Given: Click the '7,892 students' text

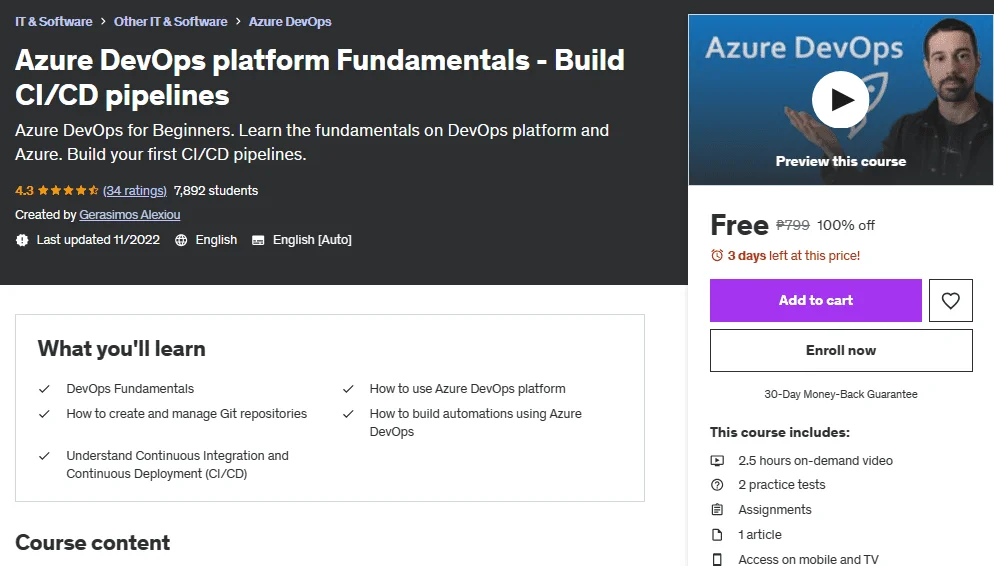Looking at the screenshot, I should click(216, 191).
